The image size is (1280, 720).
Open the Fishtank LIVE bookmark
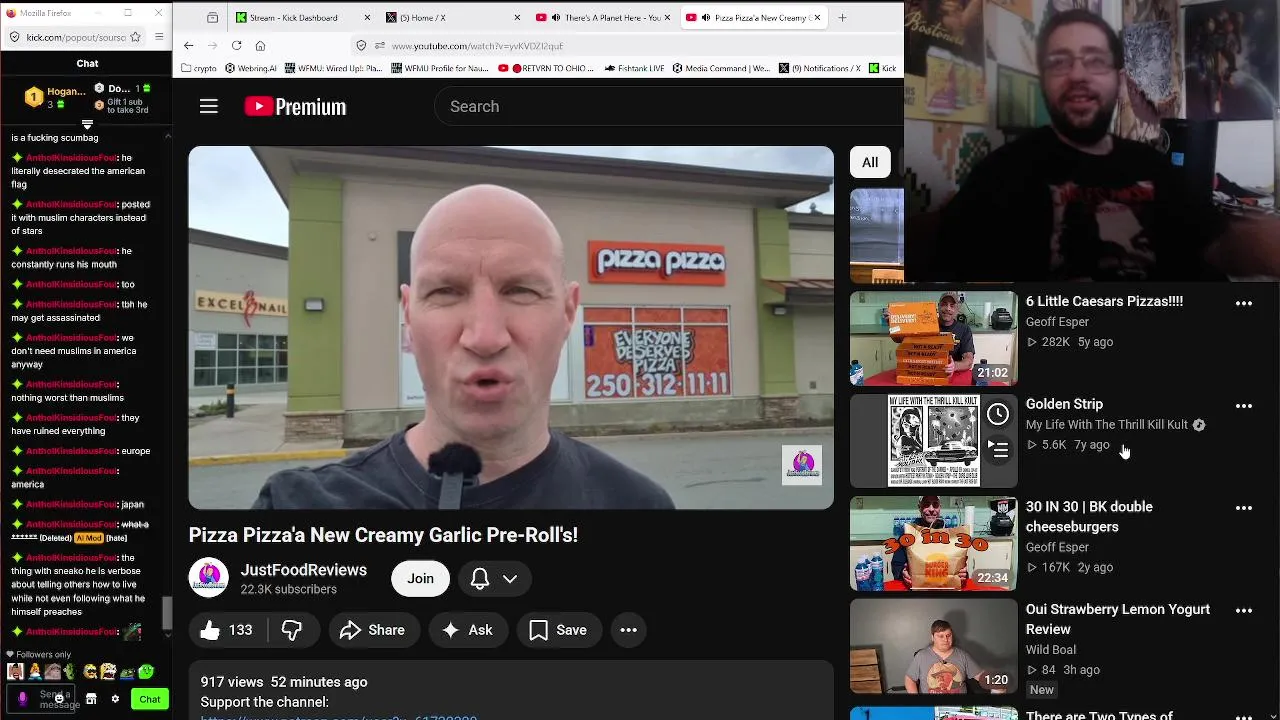(x=635, y=68)
